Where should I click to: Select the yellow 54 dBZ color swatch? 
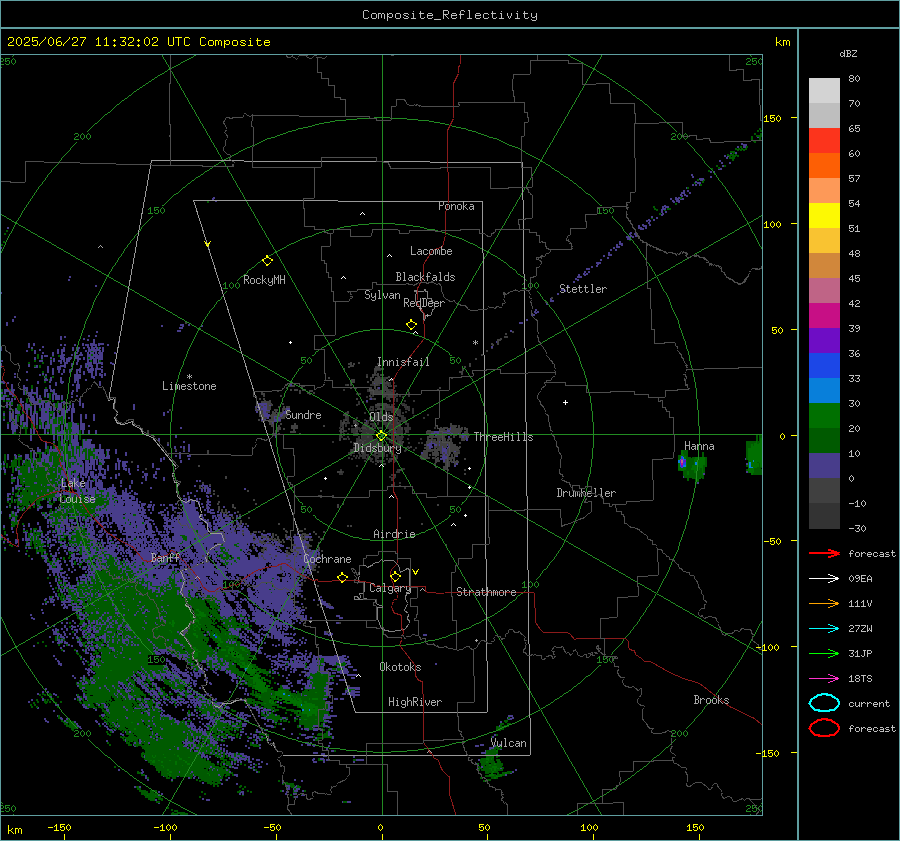(824, 216)
